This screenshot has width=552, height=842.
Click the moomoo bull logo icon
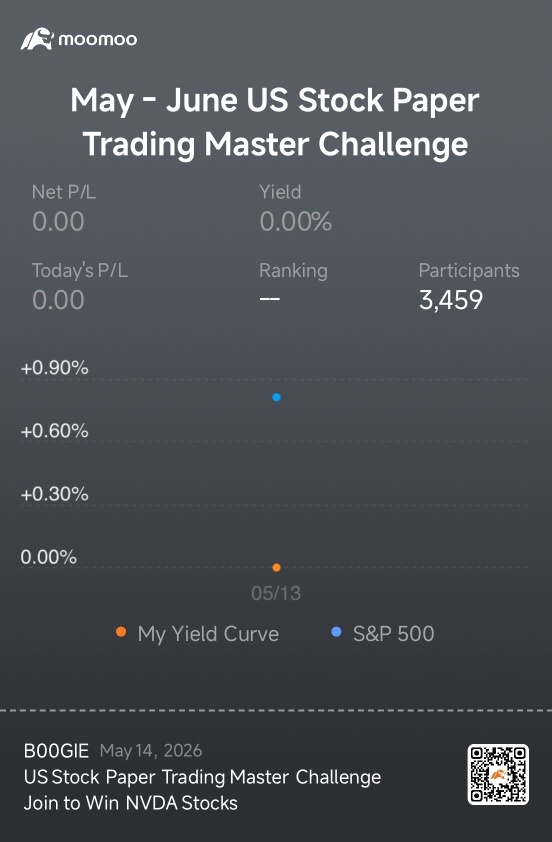(x=37, y=39)
